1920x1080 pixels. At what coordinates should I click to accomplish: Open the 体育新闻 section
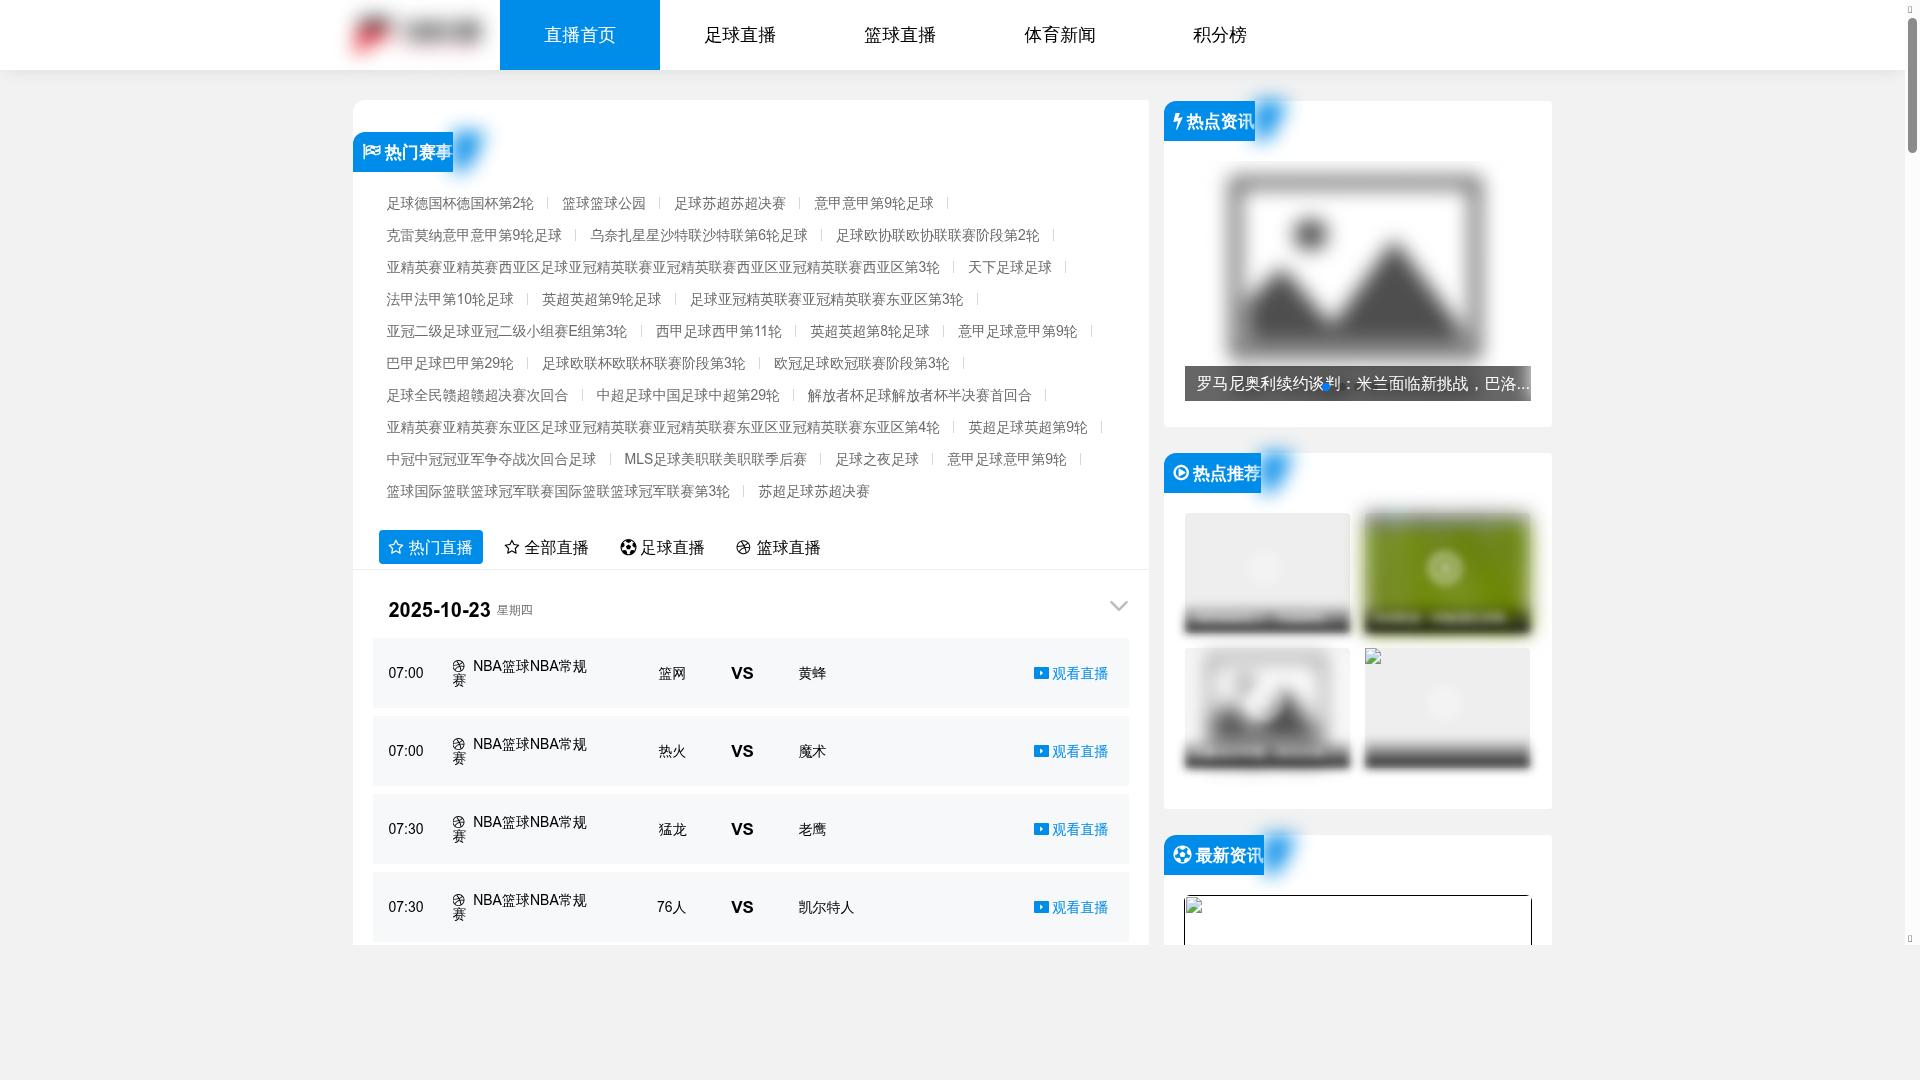pyautogui.click(x=1060, y=34)
